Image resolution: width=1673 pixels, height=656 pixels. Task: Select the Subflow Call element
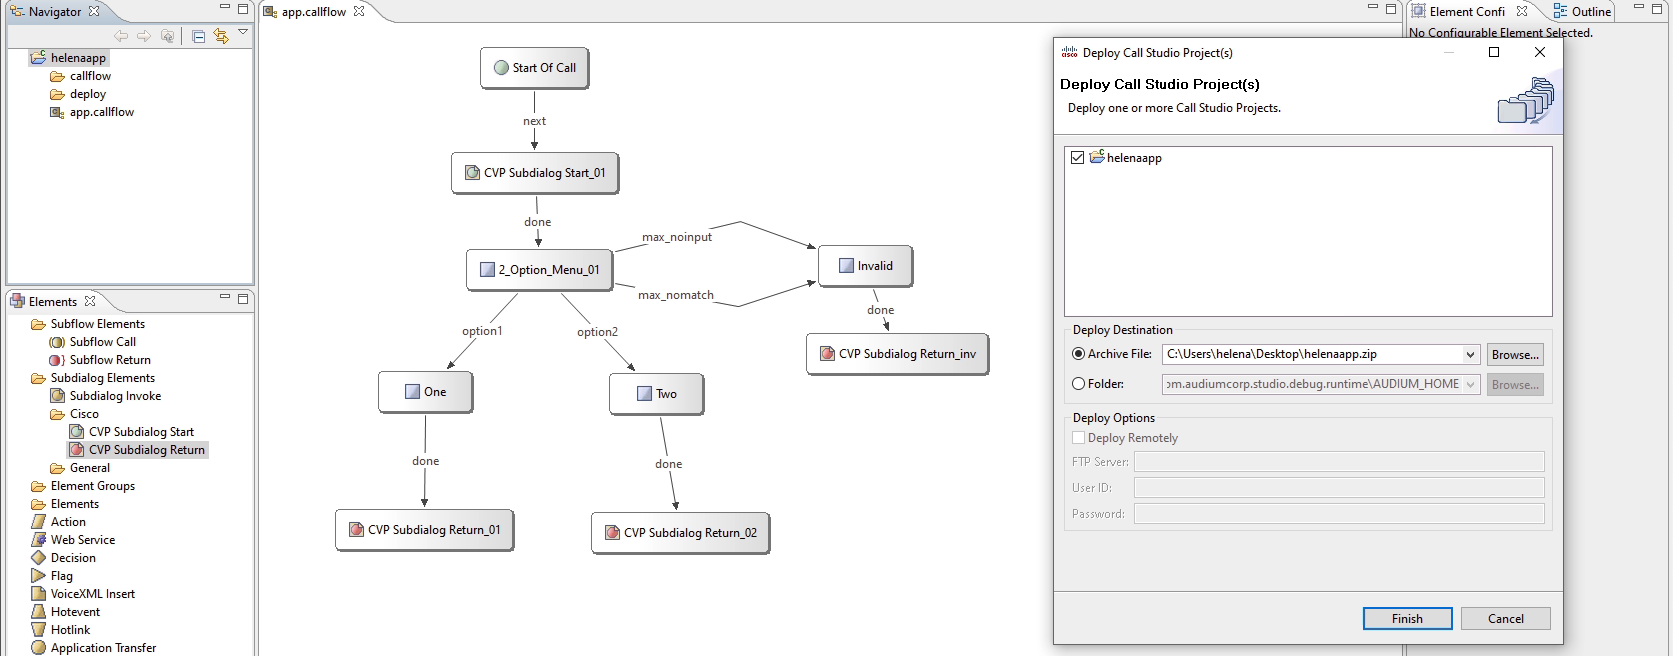pos(93,342)
